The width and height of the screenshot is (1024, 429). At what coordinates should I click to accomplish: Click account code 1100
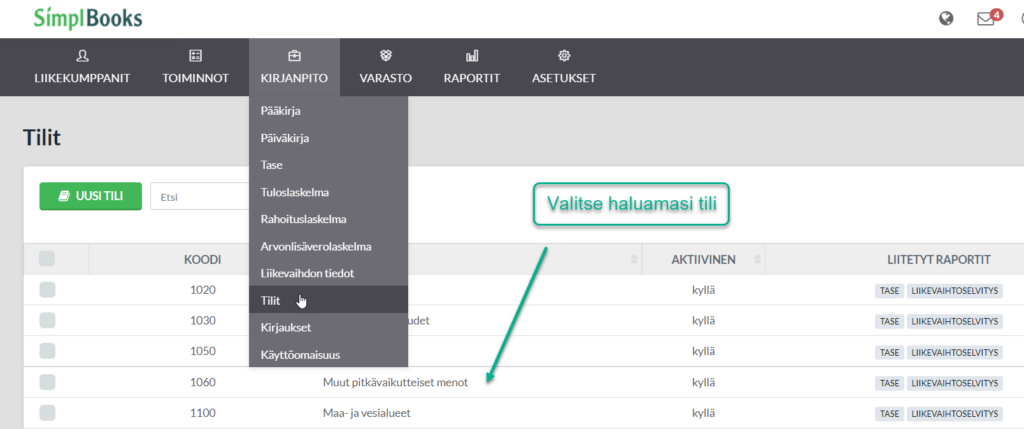point(202,413)
